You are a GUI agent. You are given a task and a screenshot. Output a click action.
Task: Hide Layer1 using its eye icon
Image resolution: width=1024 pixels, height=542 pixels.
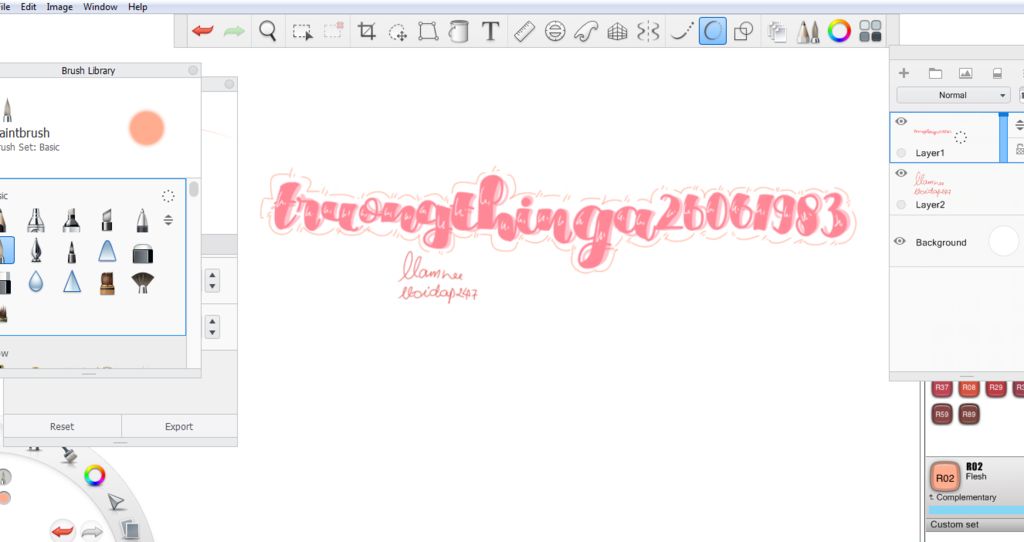pyautogui.click(x=901, y=121)
